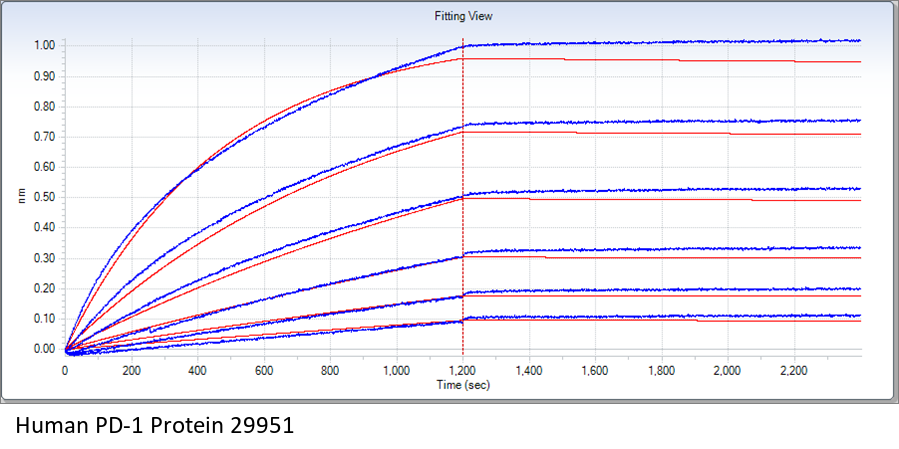Click the topmost blue curve's right end
The width and height of the screenshot is (899, 449).
857,41
